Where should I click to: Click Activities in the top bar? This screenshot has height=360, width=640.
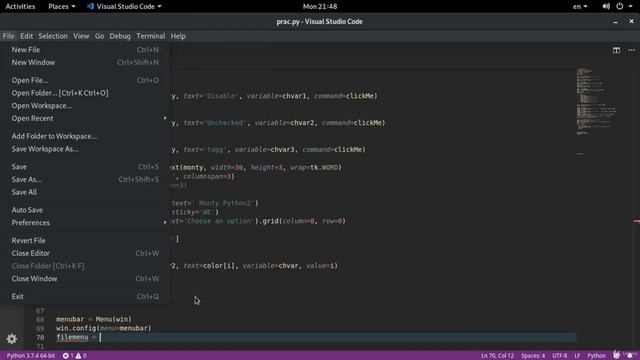(20, 7)
